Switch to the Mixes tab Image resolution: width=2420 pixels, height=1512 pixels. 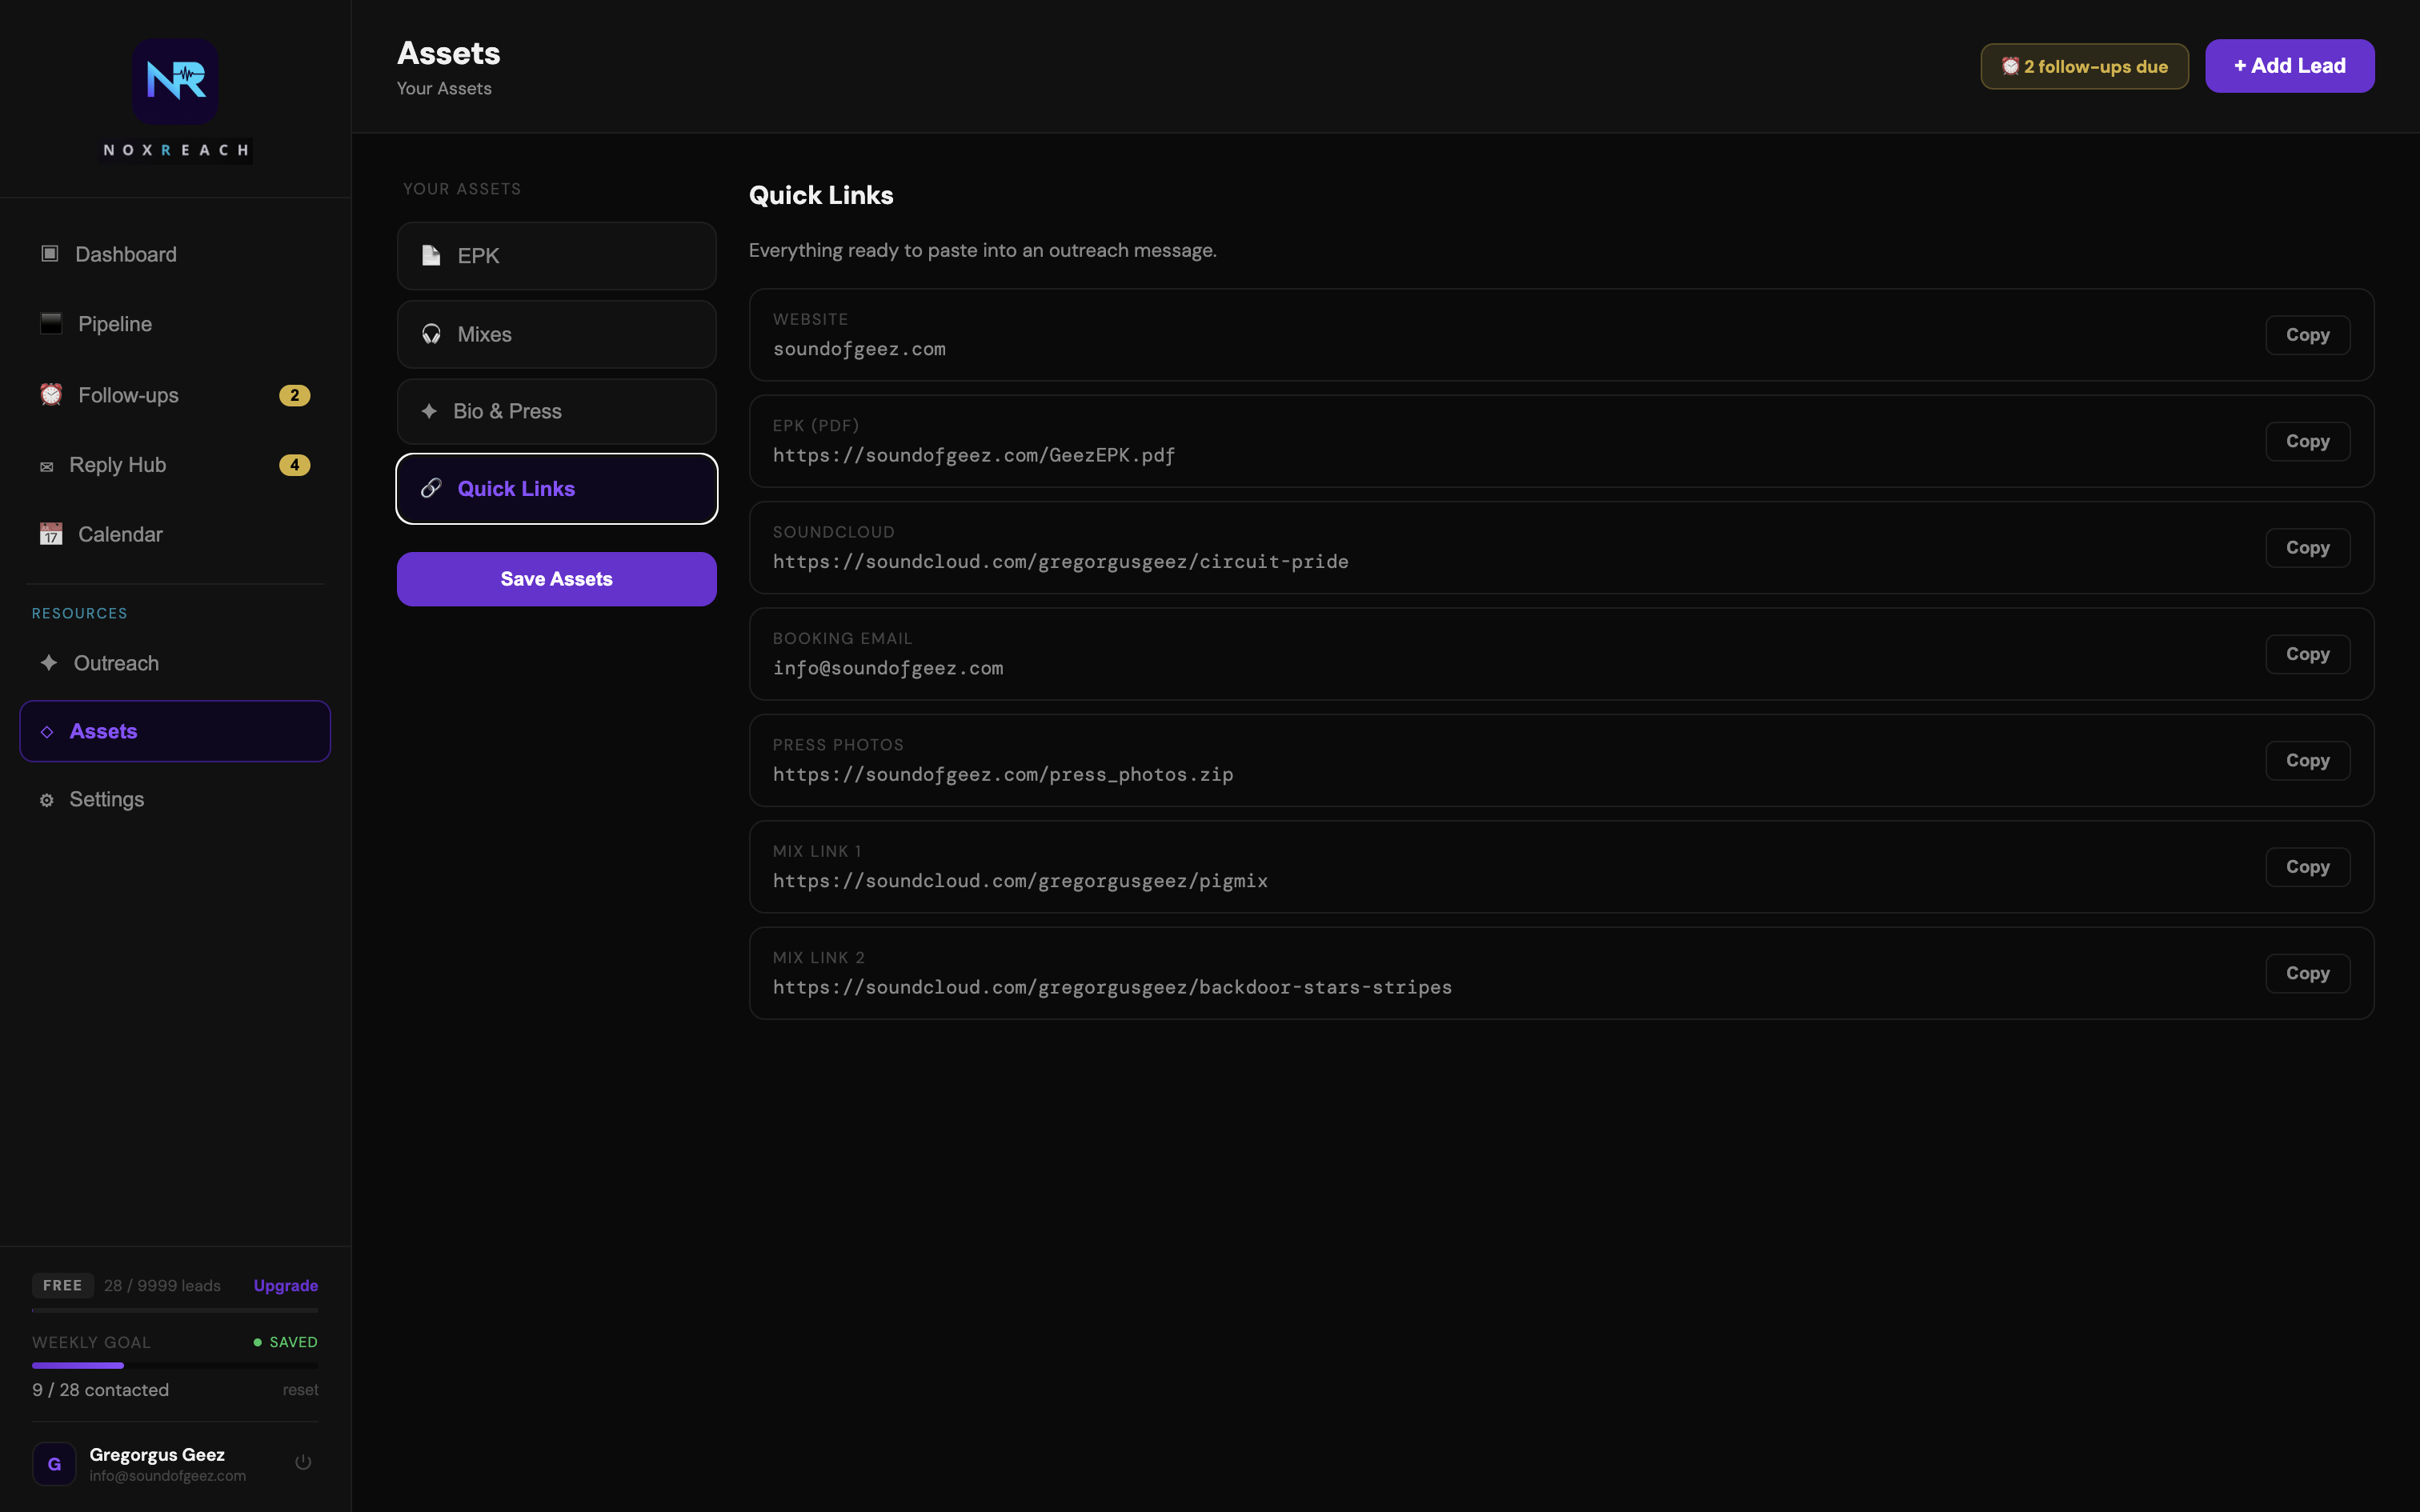pos(556,334)
